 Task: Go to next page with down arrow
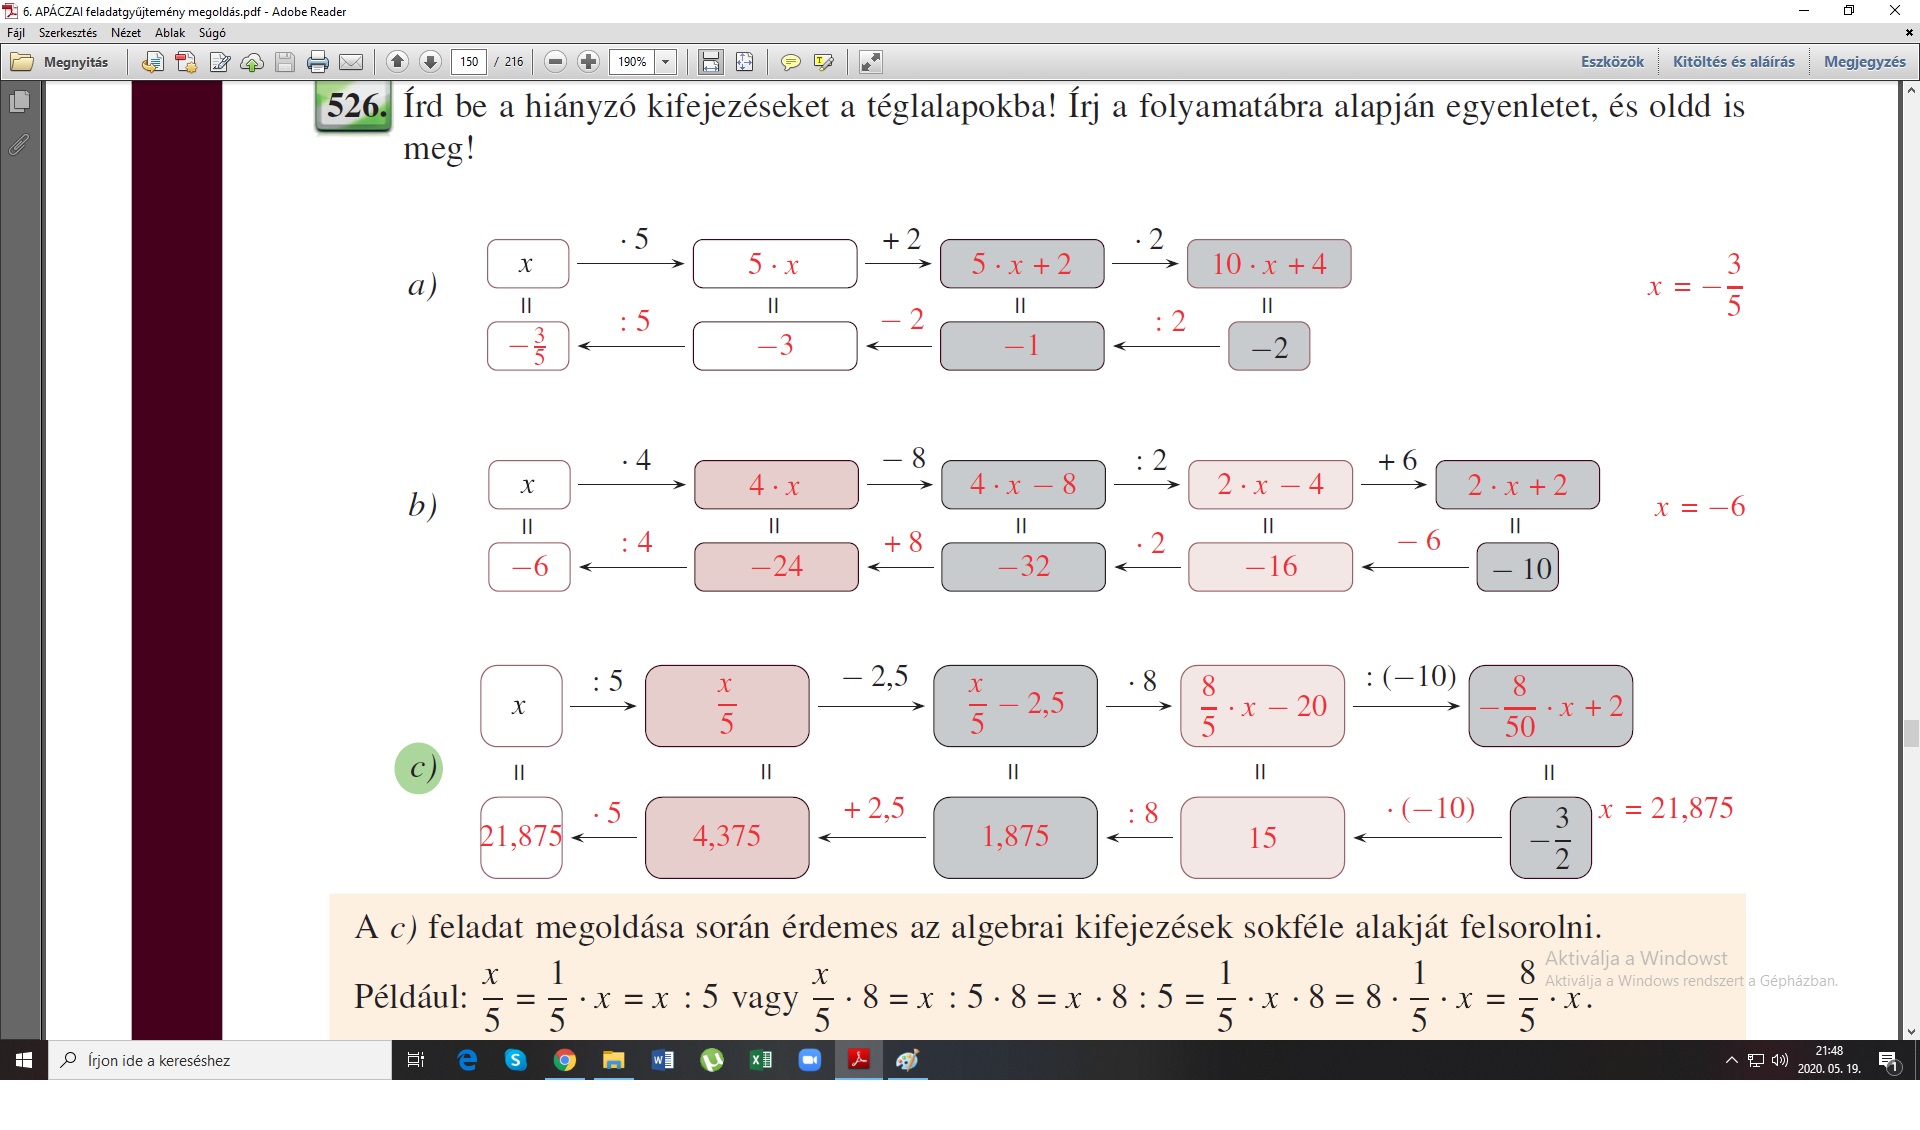coord(430,62)
